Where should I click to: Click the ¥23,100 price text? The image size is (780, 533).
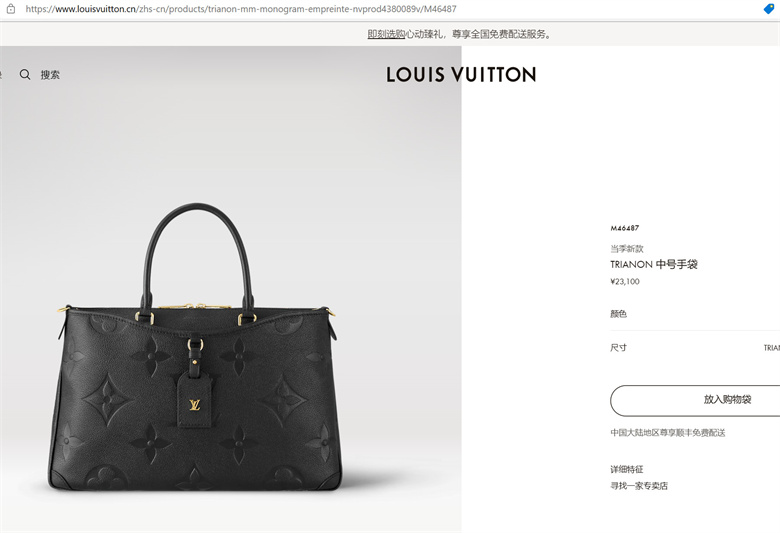(625, 282)
